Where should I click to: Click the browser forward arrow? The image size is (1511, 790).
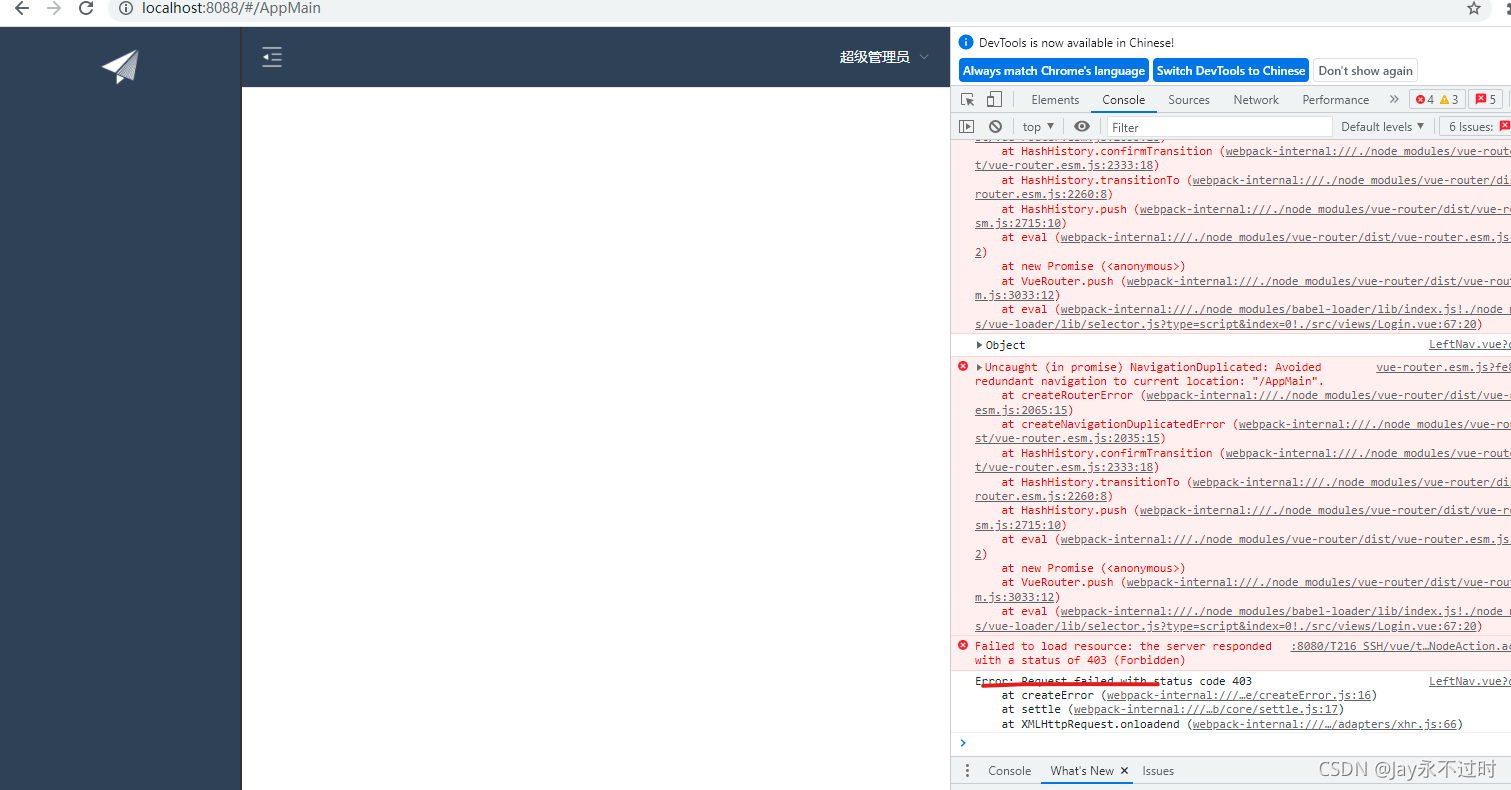(54, 8)
